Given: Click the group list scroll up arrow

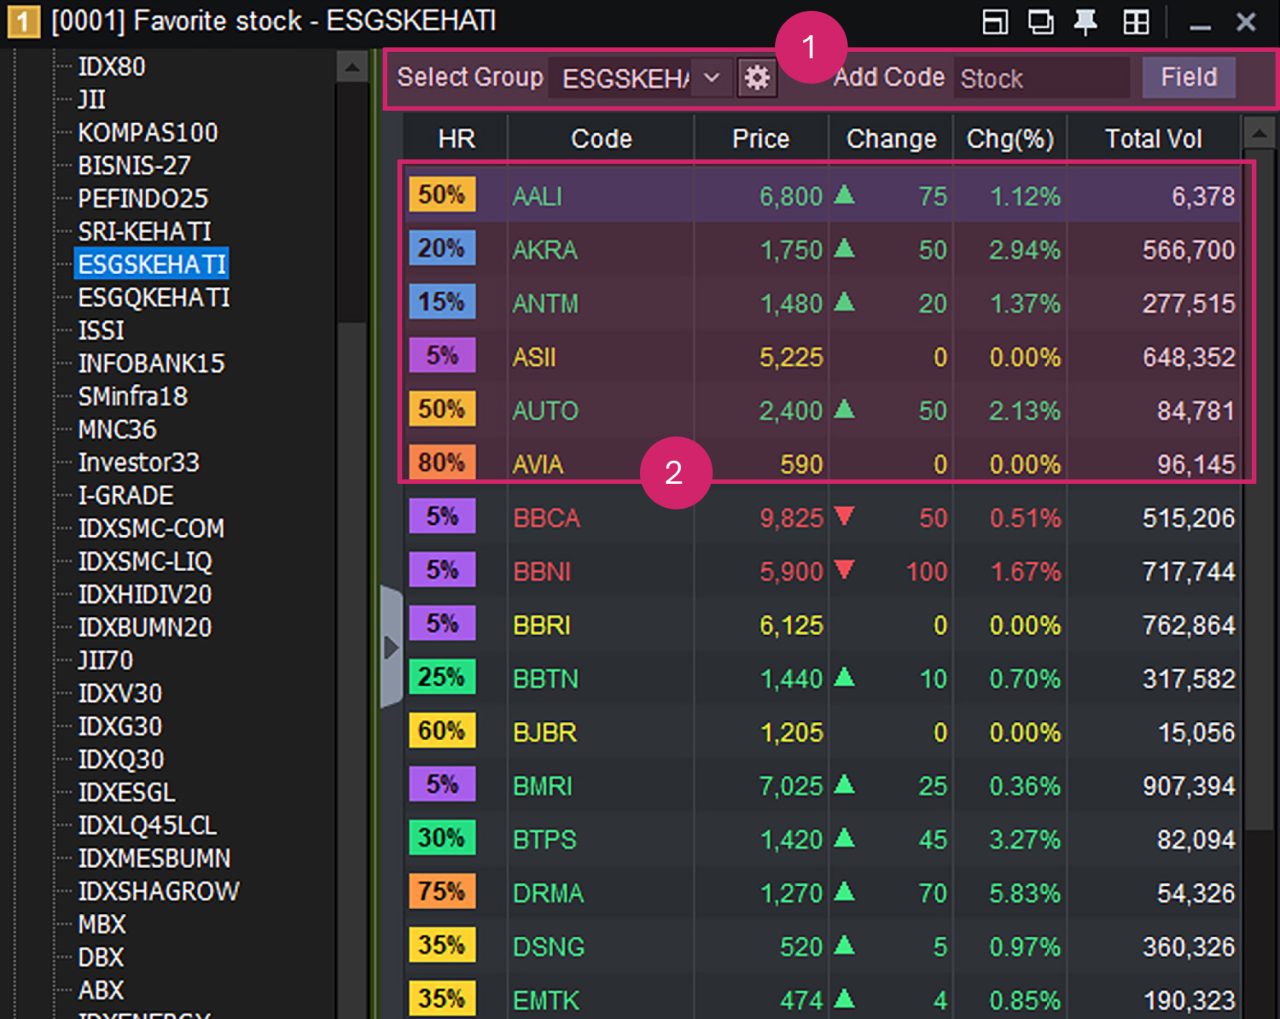Looking at the screenshot, I should click(x=351, y=68).
